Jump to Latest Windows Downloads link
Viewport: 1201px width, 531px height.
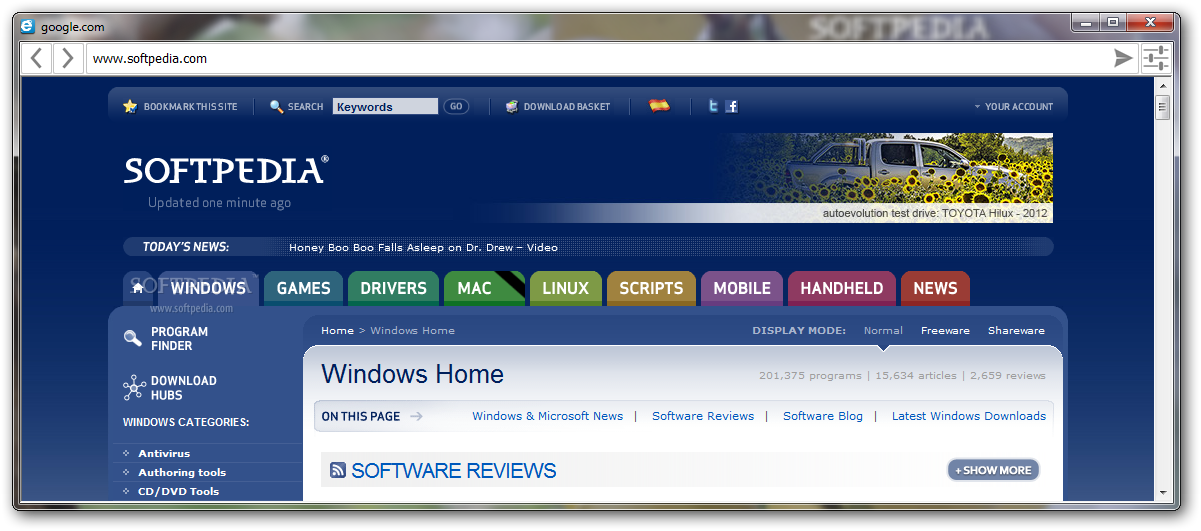click(x=969, y=416)
